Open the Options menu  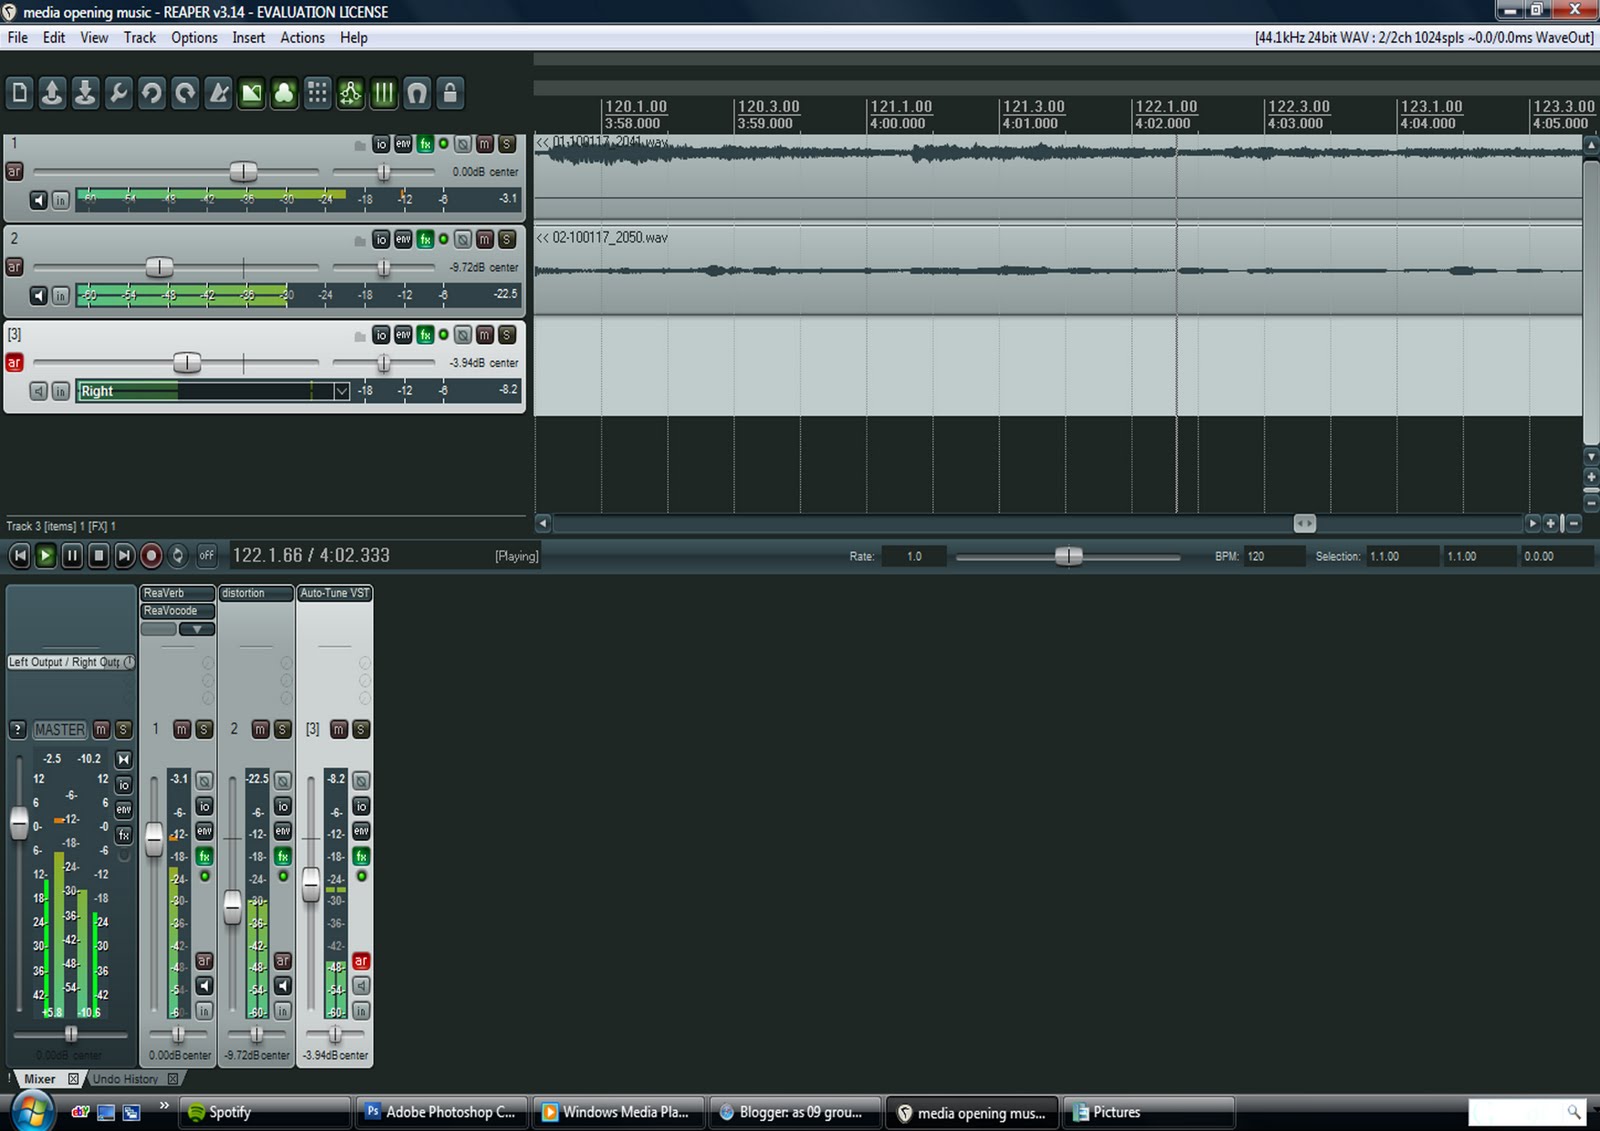click(194, 38)
